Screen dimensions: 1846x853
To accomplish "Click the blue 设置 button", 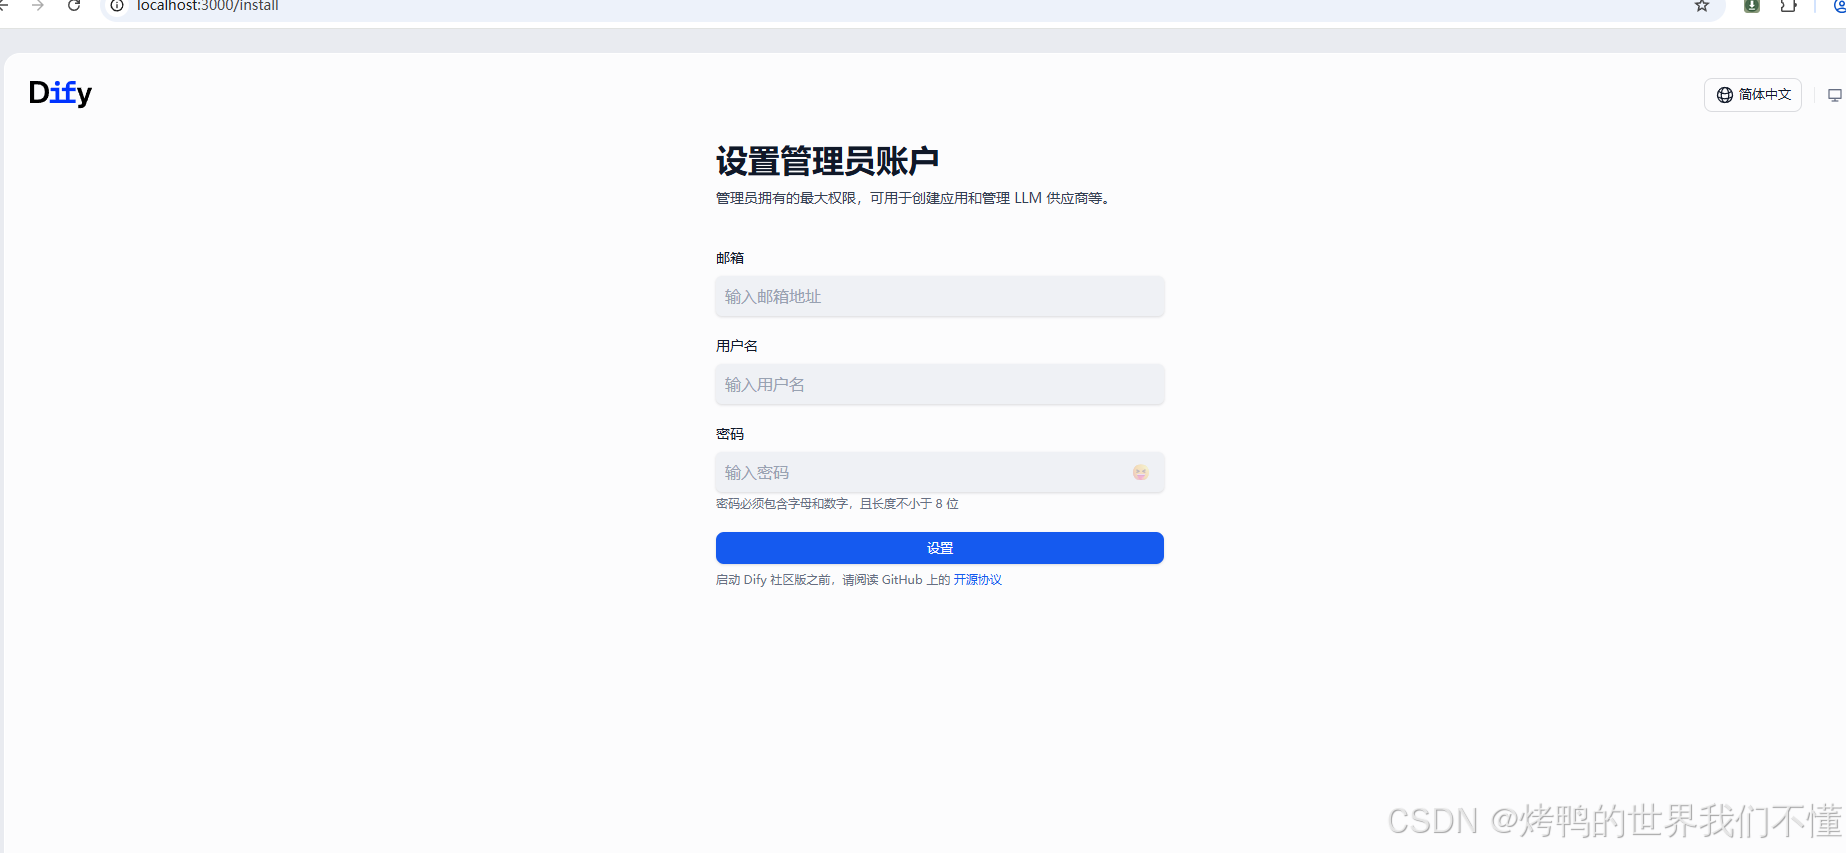I will 940,548.
